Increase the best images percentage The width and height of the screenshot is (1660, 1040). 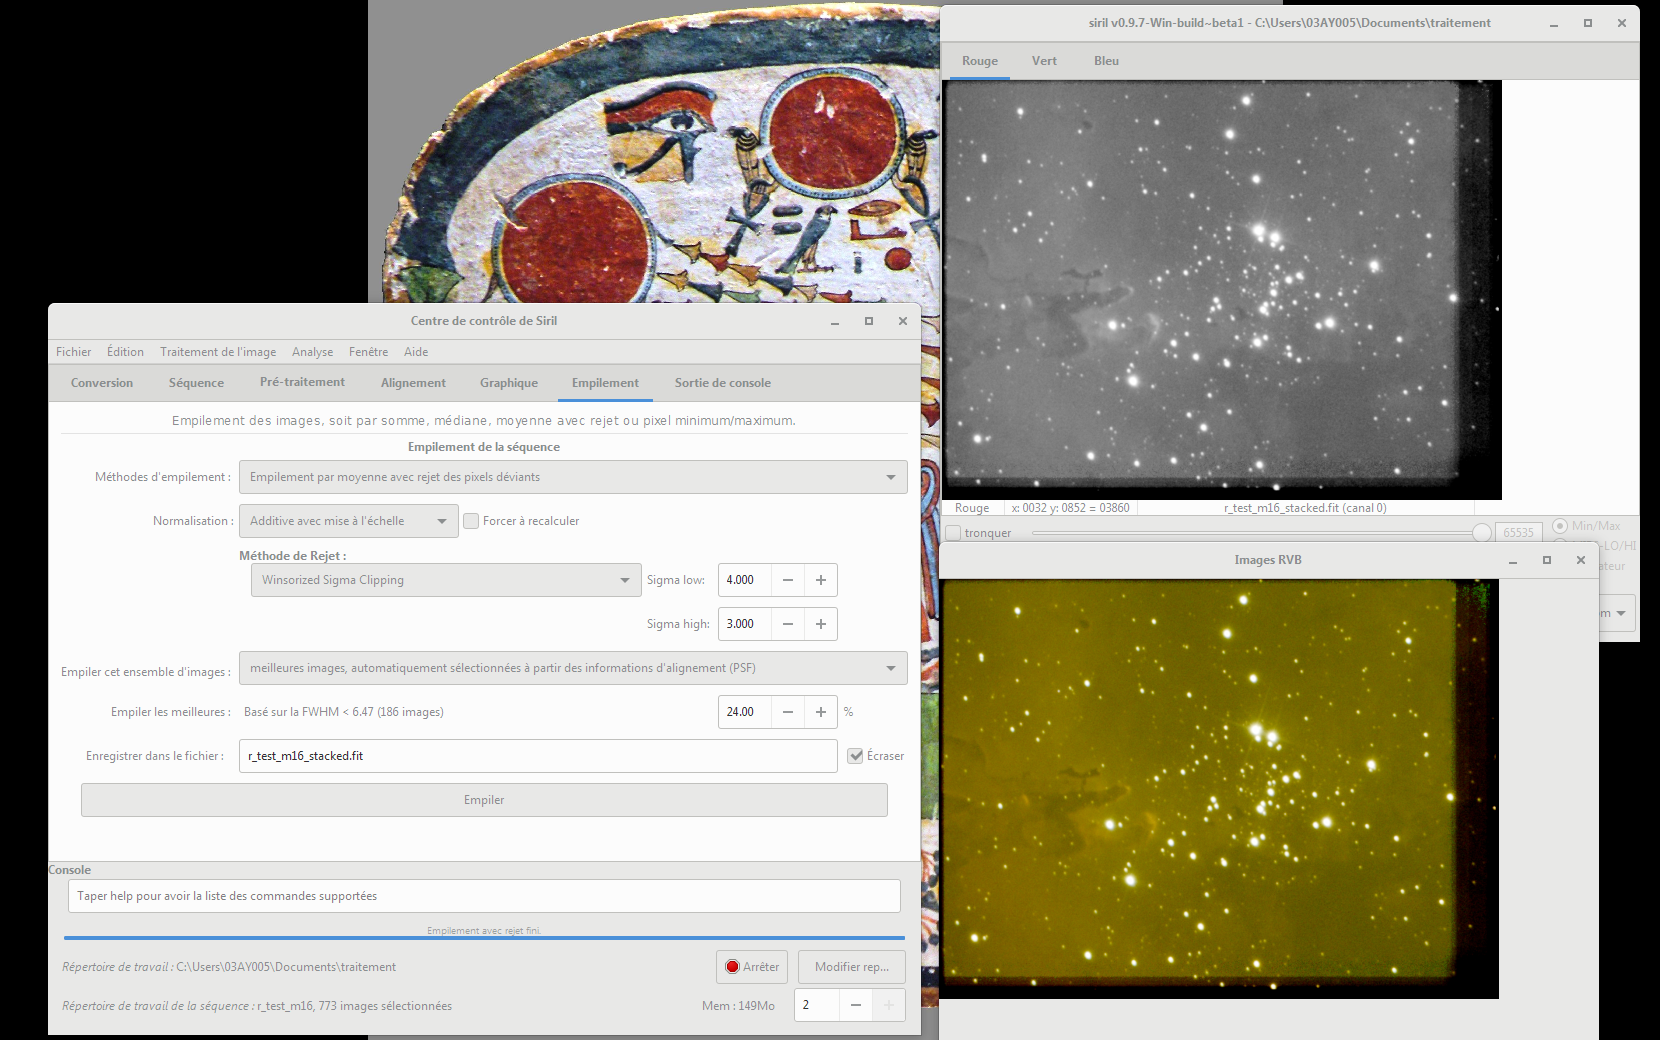tap(821, 712)
